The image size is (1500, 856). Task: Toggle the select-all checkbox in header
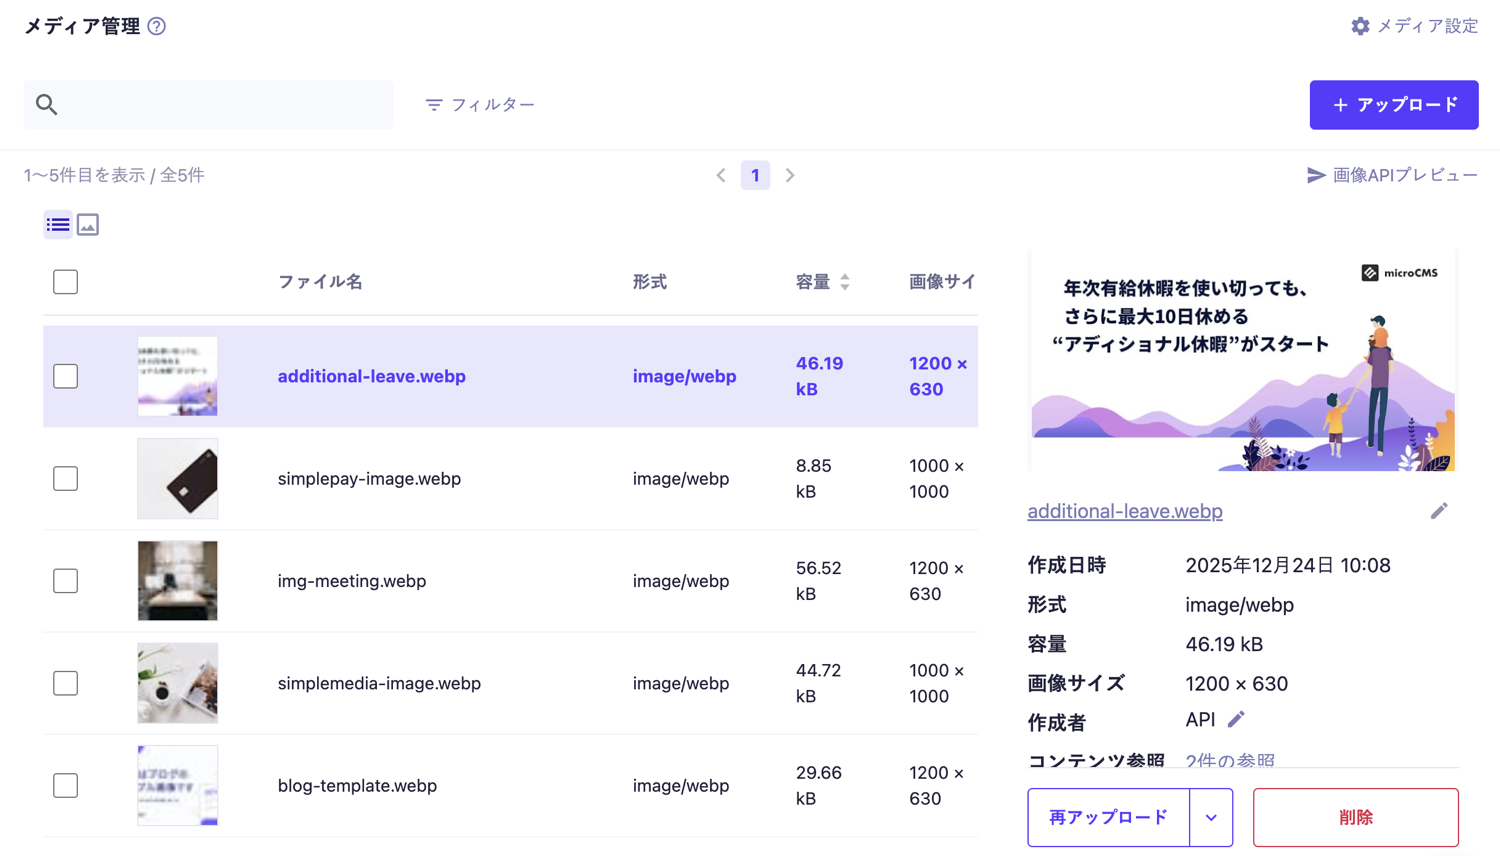pyautogui.click(x=66, y=282)
